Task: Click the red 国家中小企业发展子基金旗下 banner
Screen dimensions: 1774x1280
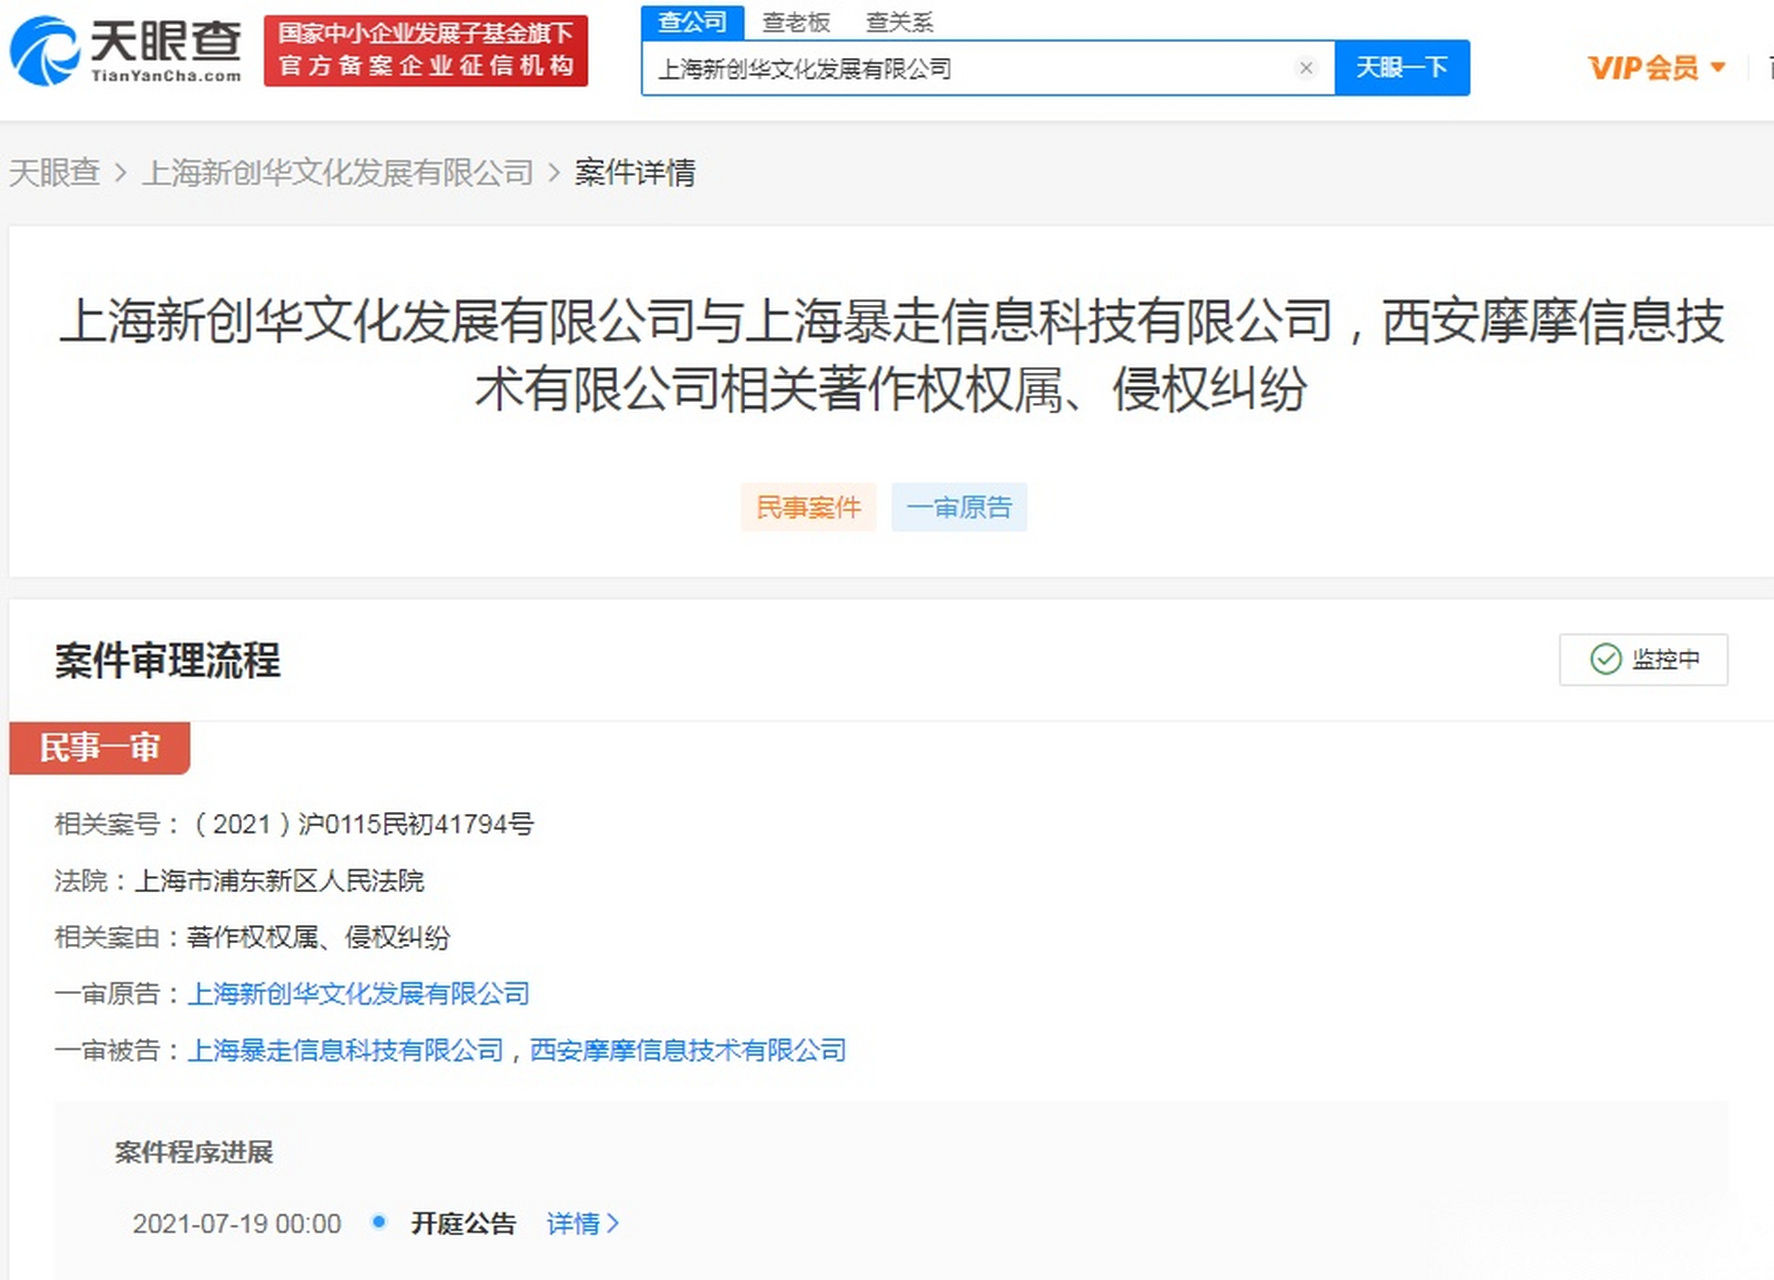Action: click(426, 50)
